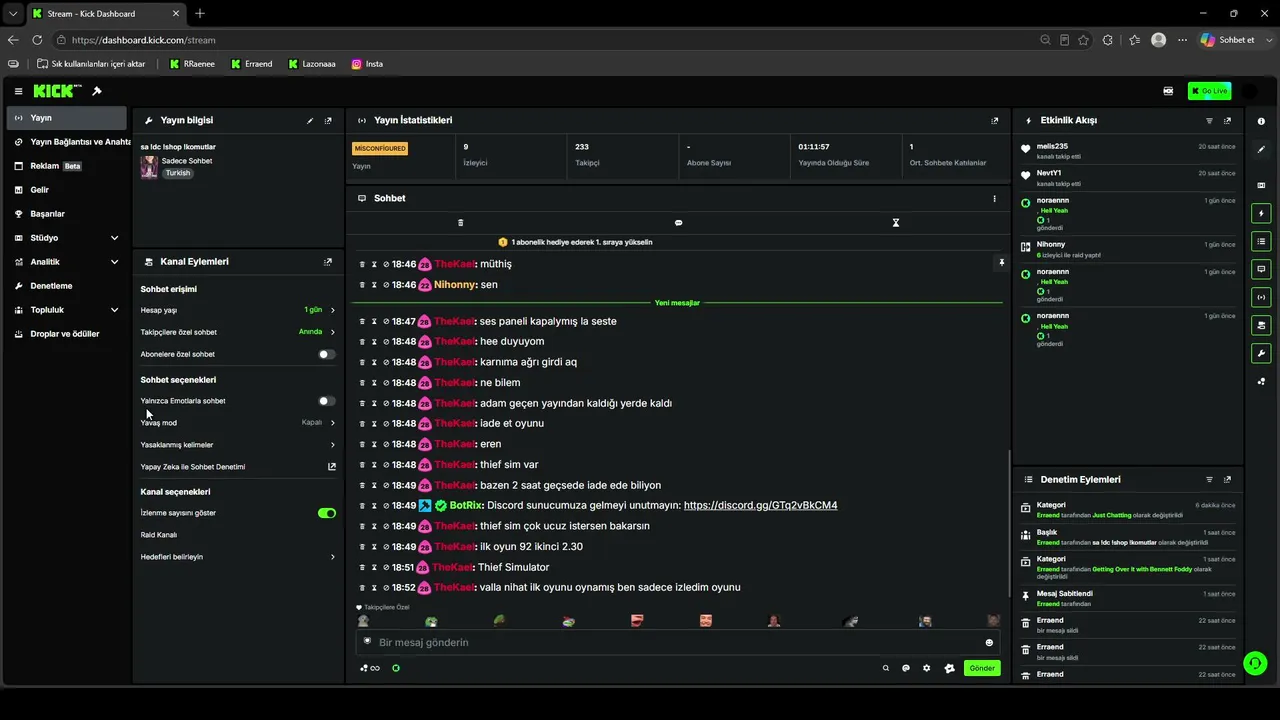The image size is (1280, 720).
Task: Toggle the lightning activity widget in right sidebar
Action: [x=1261, y=213]
